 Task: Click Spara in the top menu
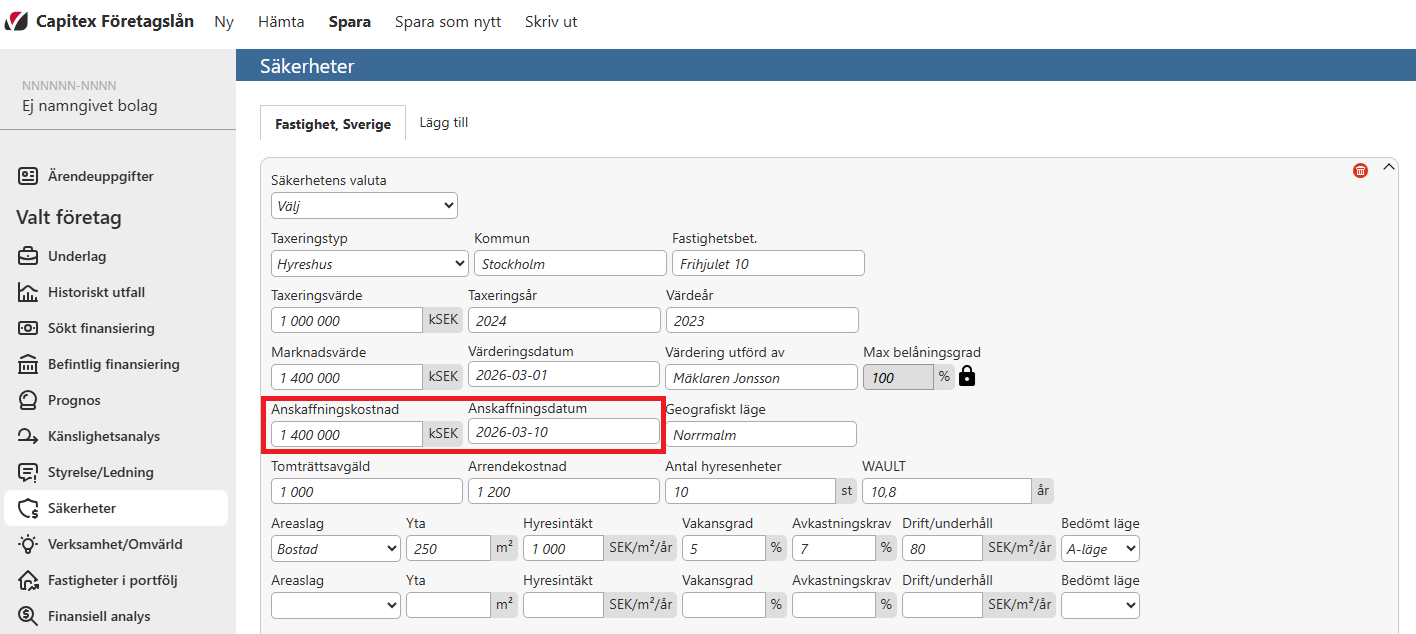(350, 21)
